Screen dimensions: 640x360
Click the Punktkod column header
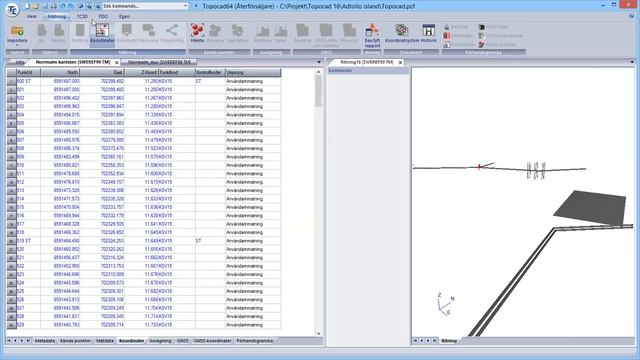[177, 72]
